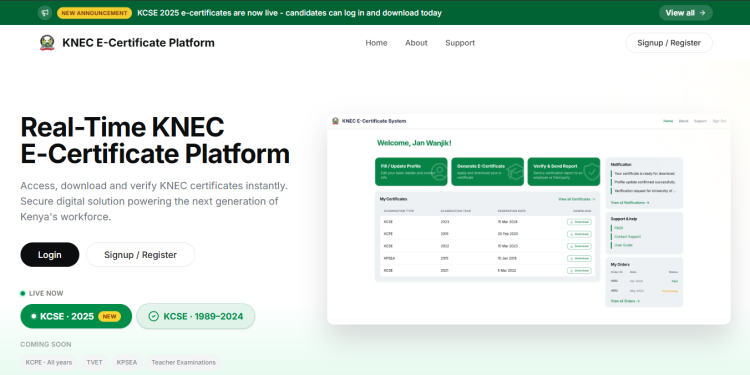The width and height of the screenshot is (750, 375).
Task: Click the KCPE - All years chip
Action: point(49,362)
